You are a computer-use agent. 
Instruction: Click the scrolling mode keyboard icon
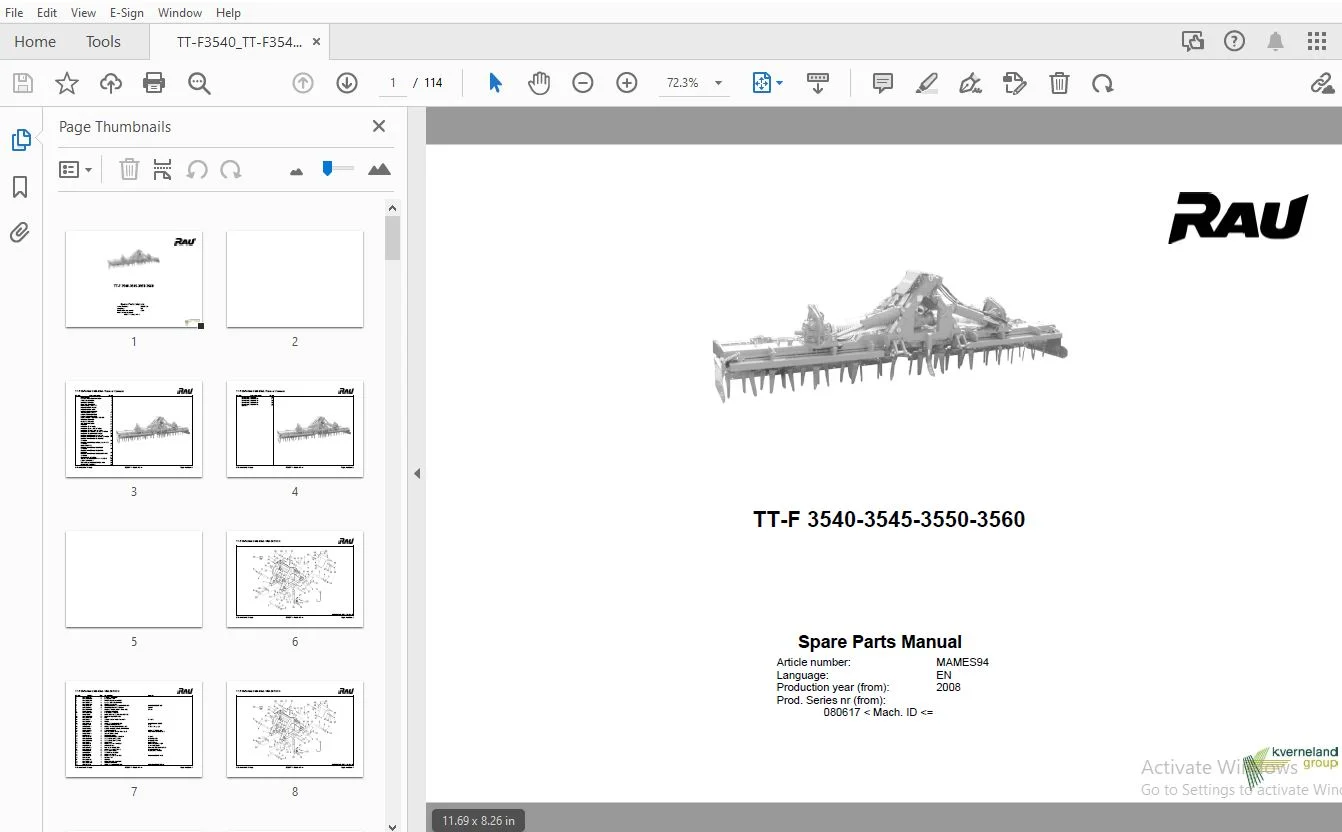[818, 83]
